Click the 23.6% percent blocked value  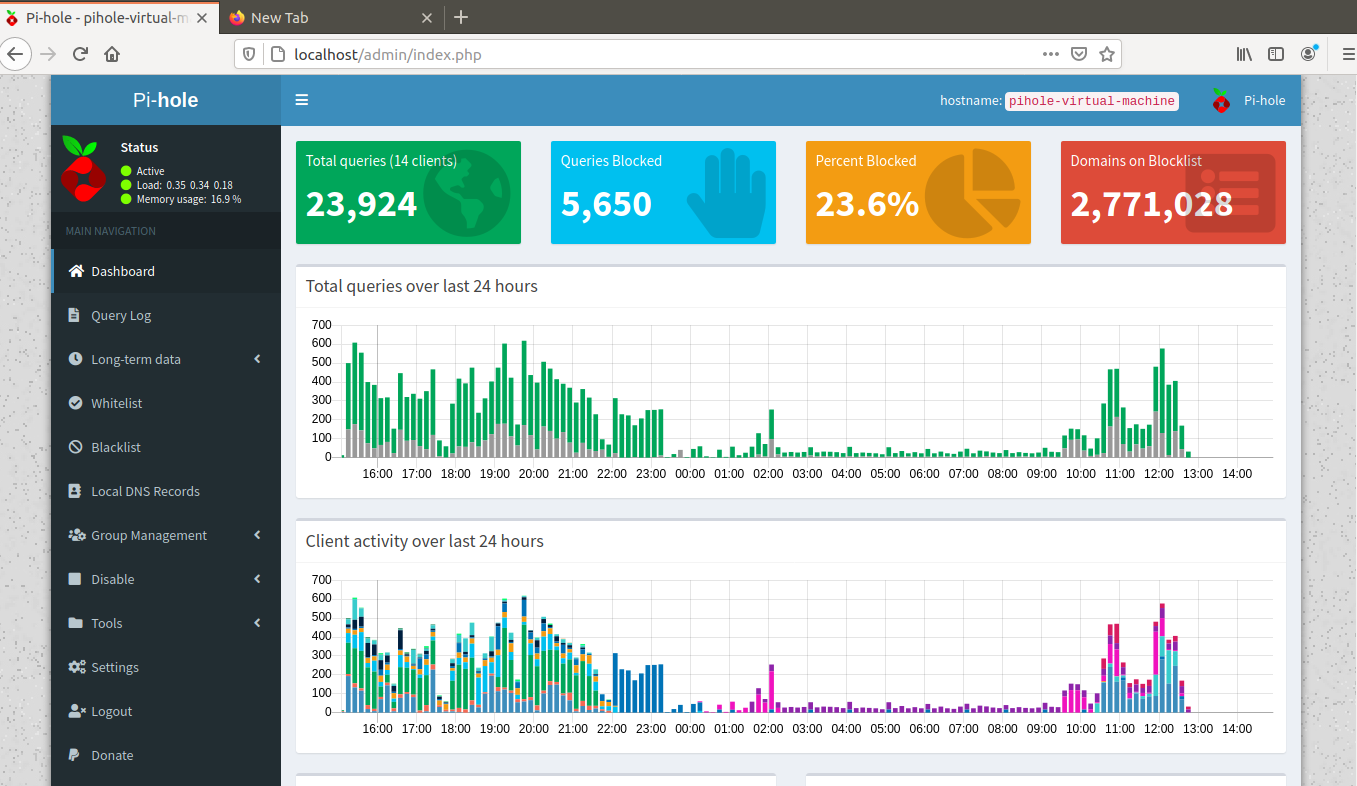(x=867, y=204)
